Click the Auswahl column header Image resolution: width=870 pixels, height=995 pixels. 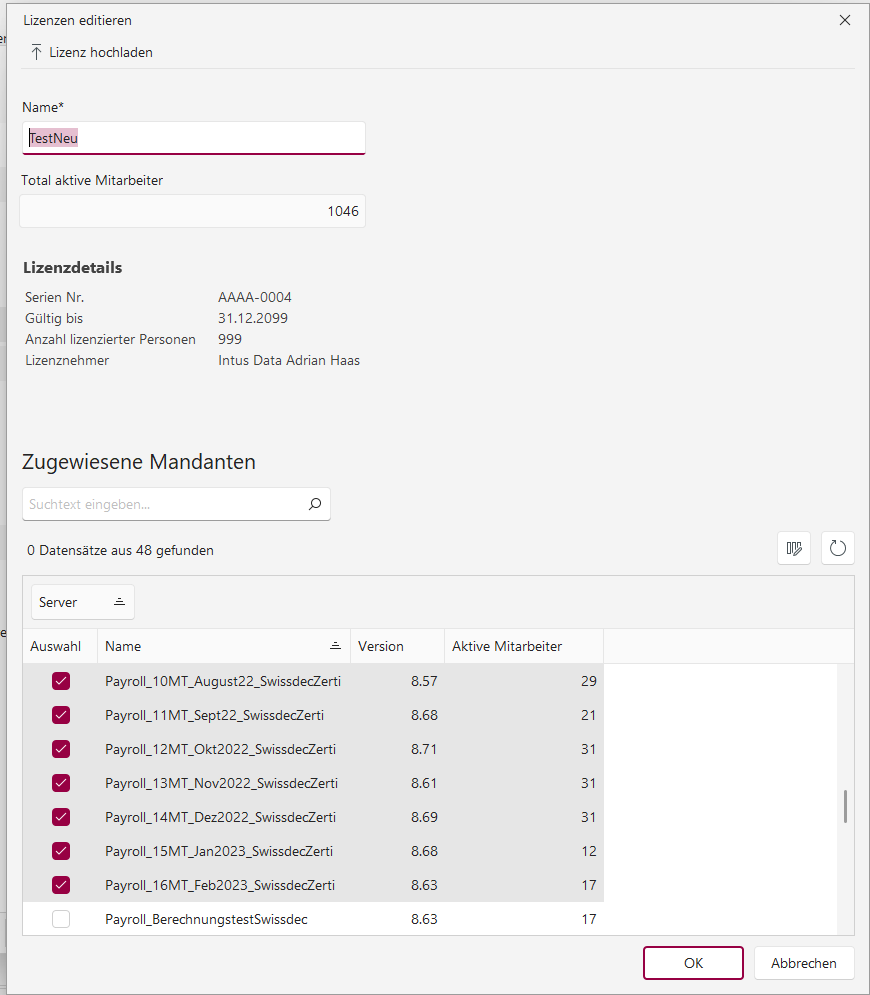tap(59, 646)
